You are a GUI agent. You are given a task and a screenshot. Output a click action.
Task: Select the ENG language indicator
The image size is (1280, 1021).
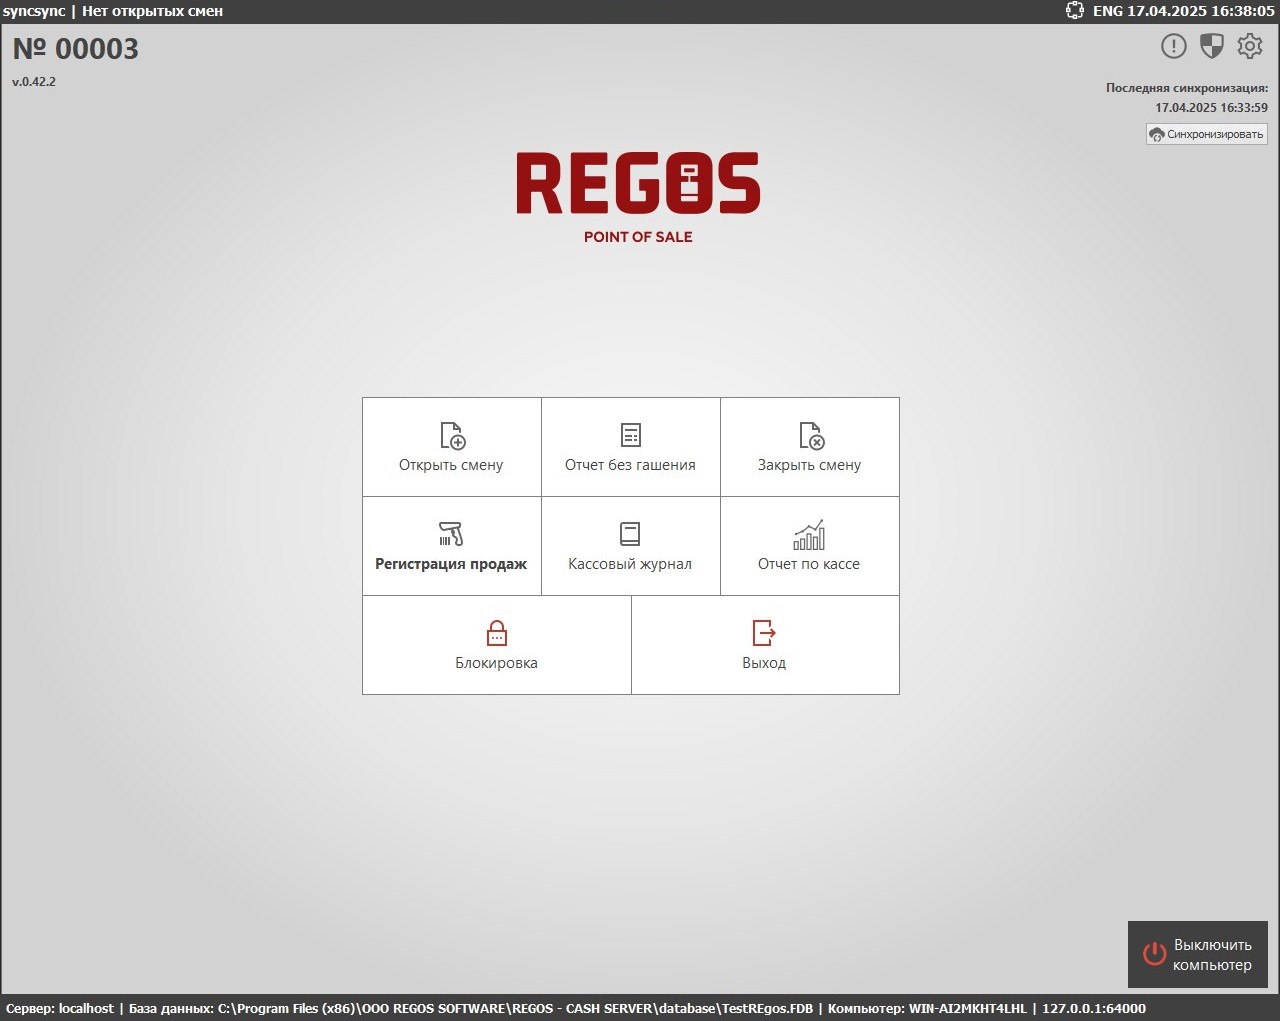click(1107, 11)
